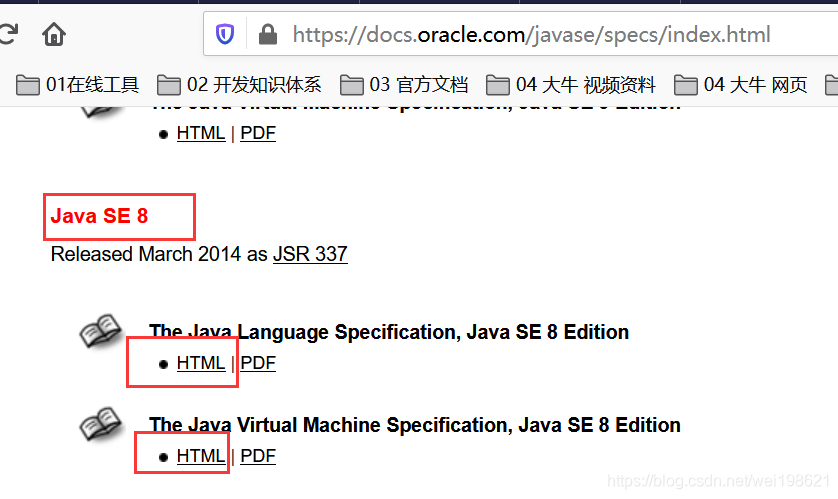Open HTML of Java Virtual Machine Specification SE 8
This screenshot has height=499, width=838.
click(201, 456)
